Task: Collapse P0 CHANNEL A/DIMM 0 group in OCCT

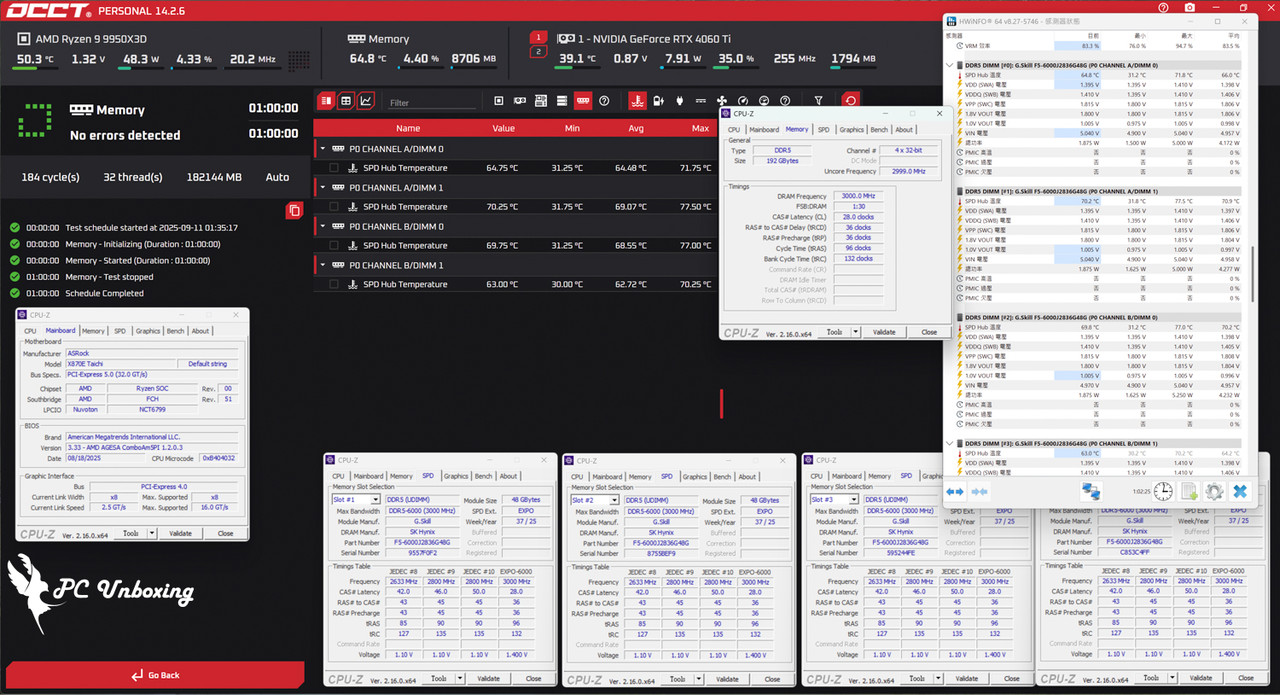Action: pos(322,149)
